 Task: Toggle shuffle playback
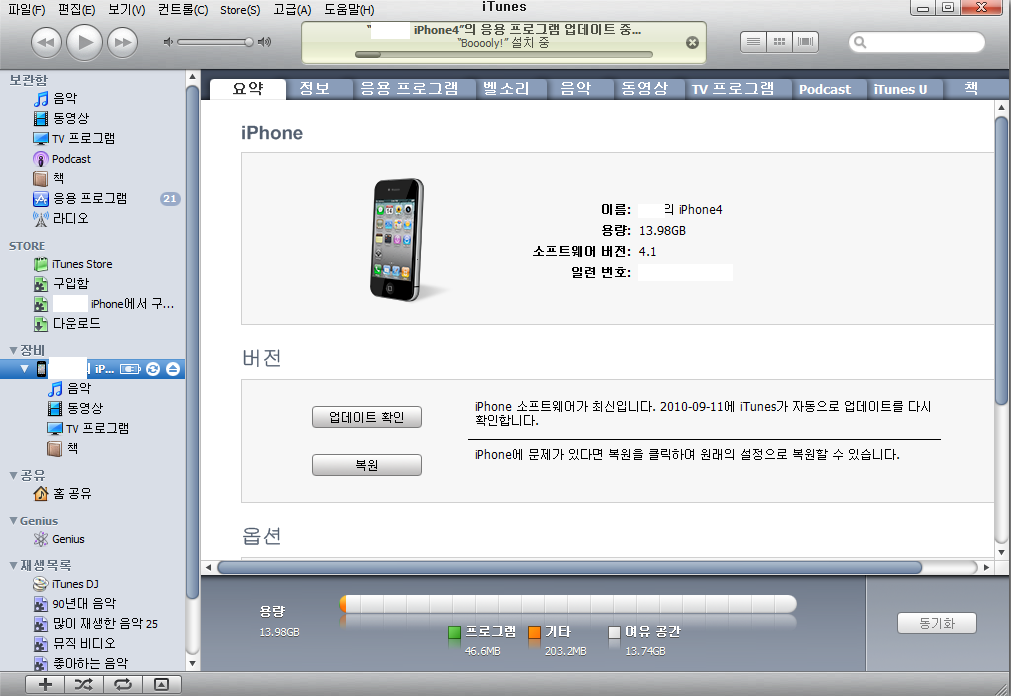tap(84, 684)
